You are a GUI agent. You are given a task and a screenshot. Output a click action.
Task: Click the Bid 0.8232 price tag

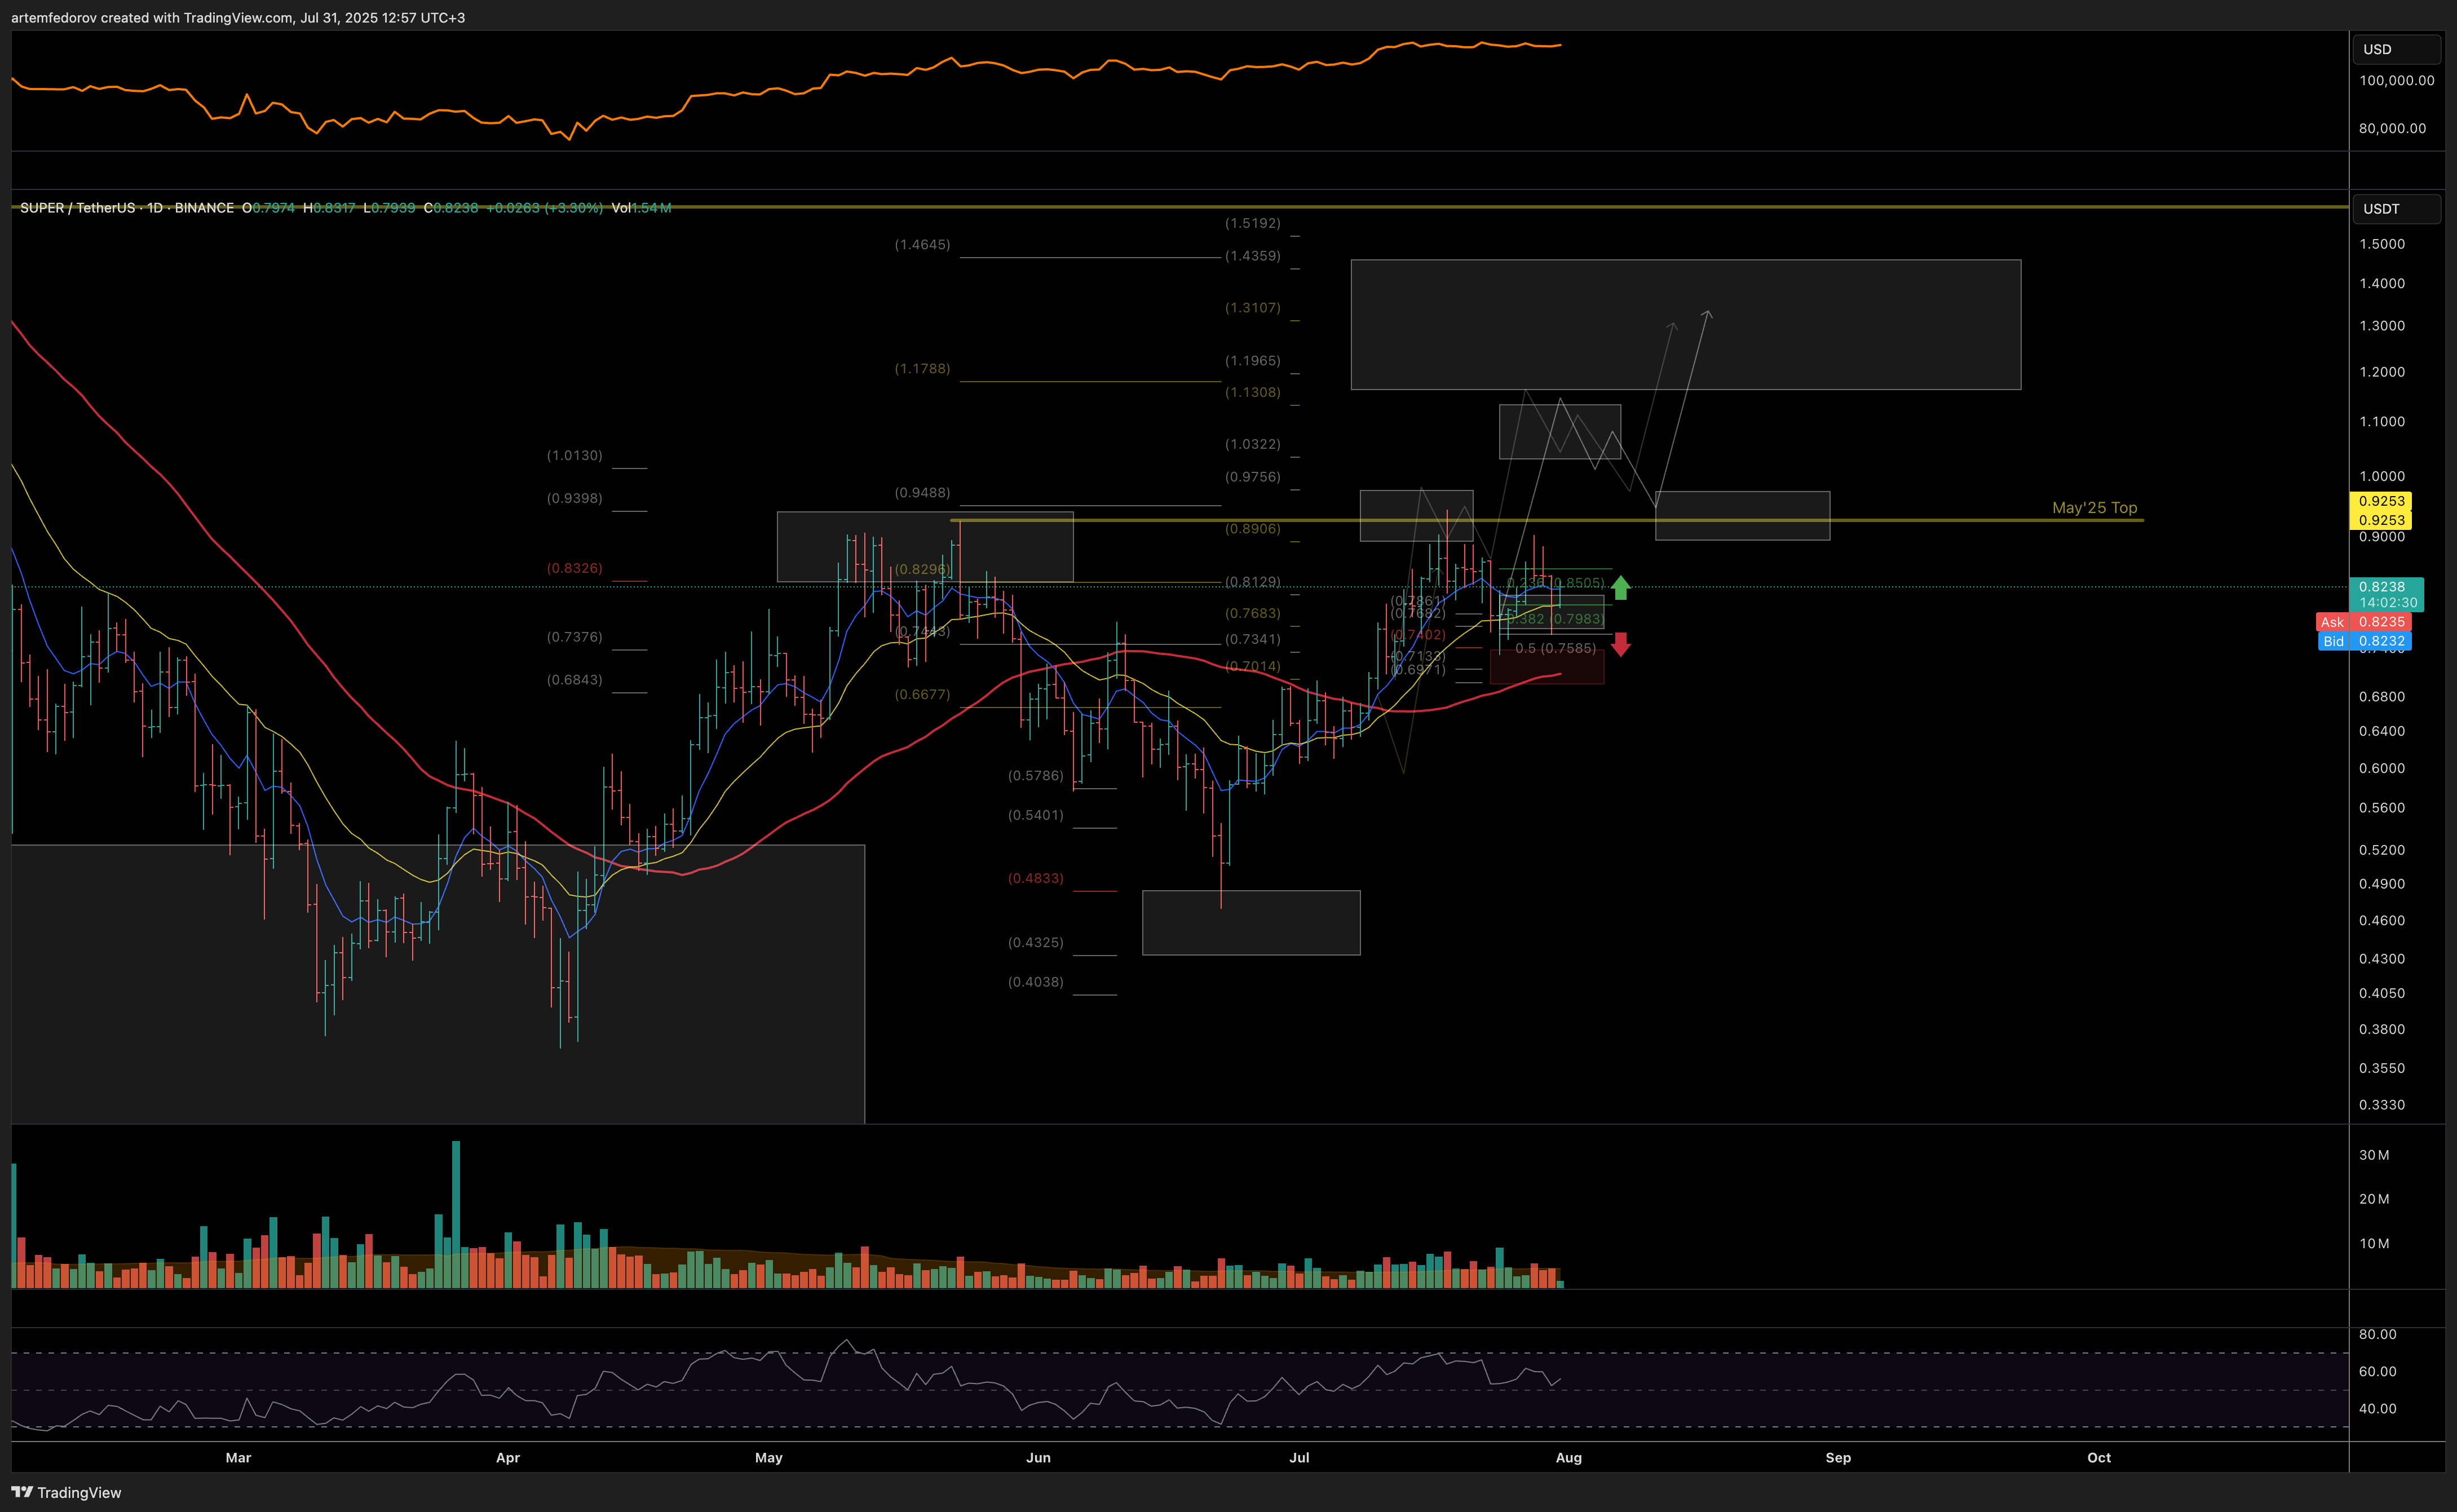(x=2363, y=641)
